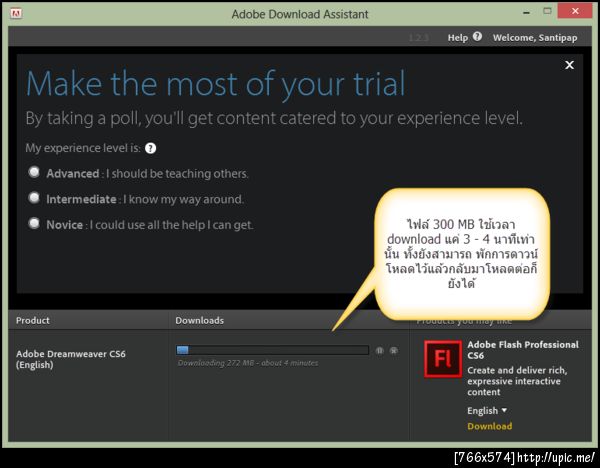Maximize the Adobe Download Assistant window
Image resolution: width=600 pixels, height=468 pixels.
548,11
